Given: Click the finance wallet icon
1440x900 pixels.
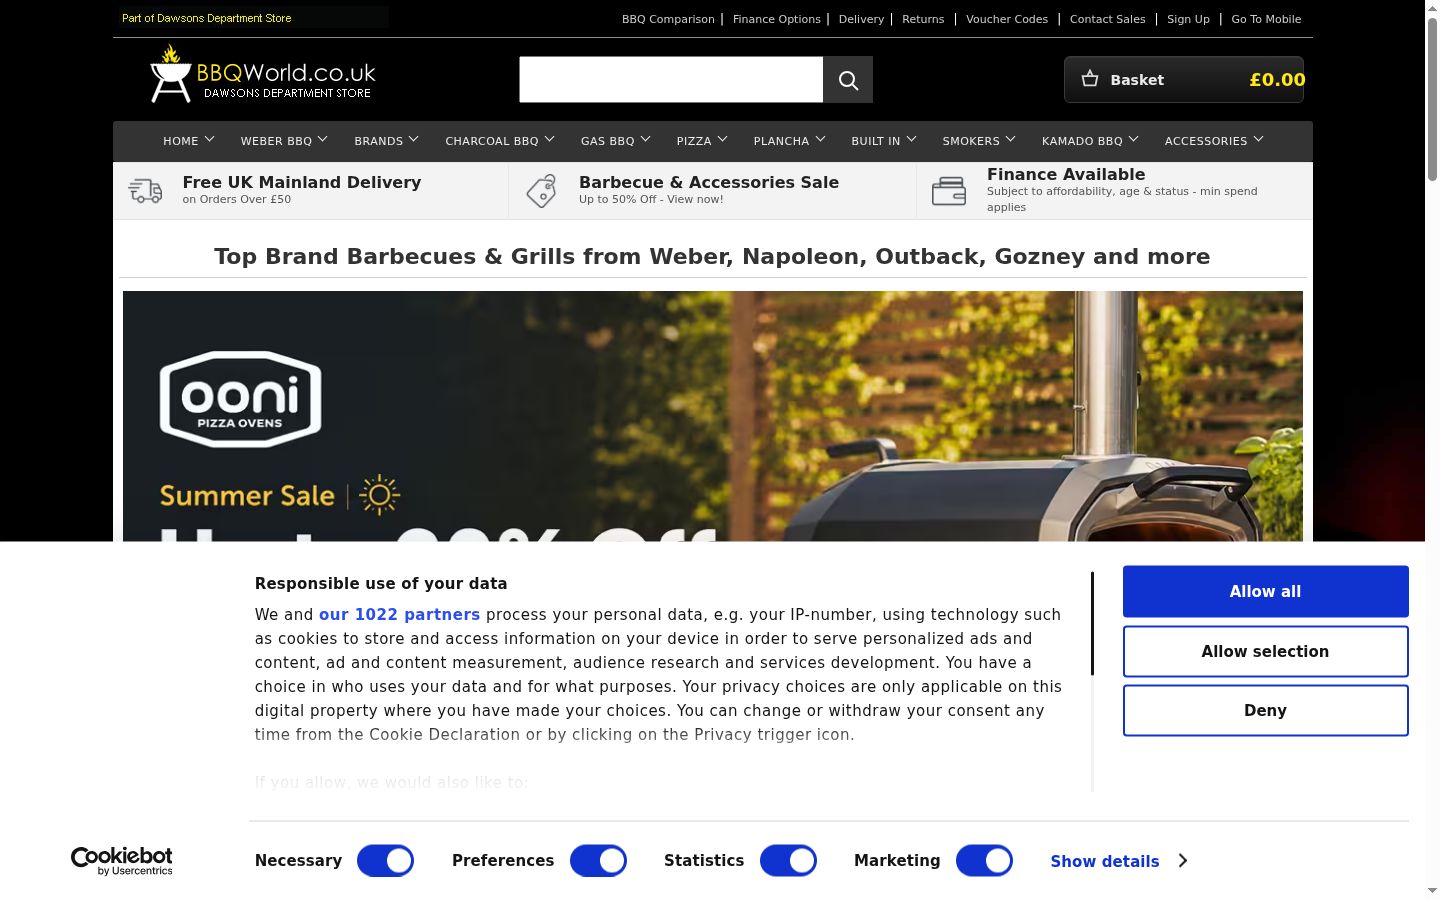Looking at the screenshot, I should pos(949,191).
